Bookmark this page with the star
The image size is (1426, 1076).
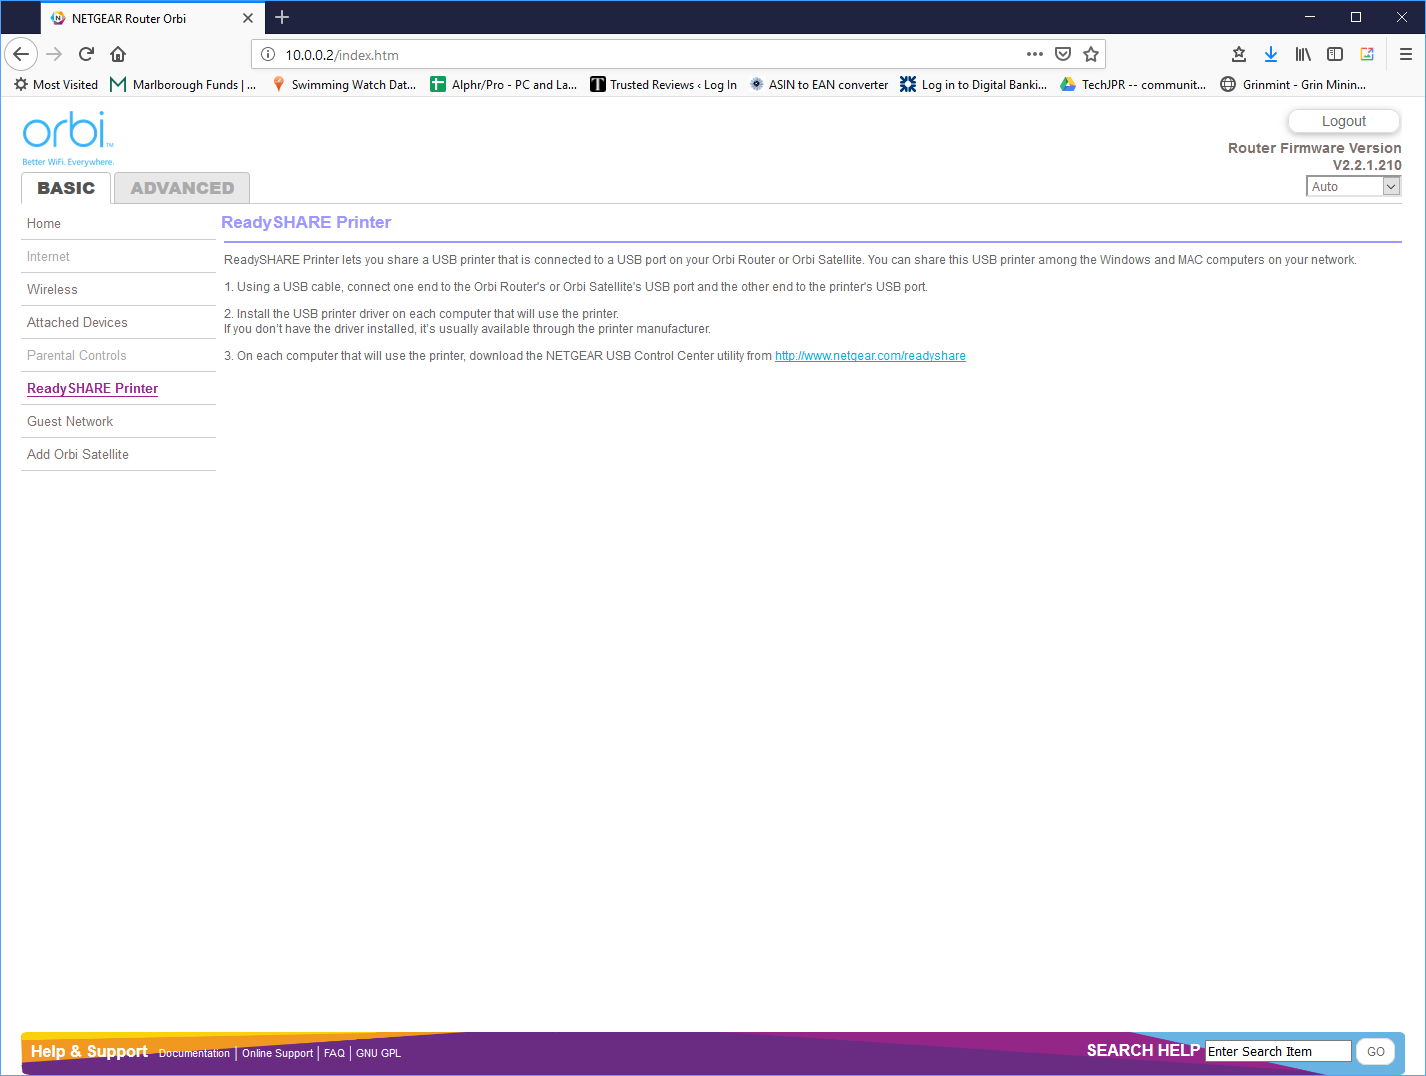tap(1091, 54)
